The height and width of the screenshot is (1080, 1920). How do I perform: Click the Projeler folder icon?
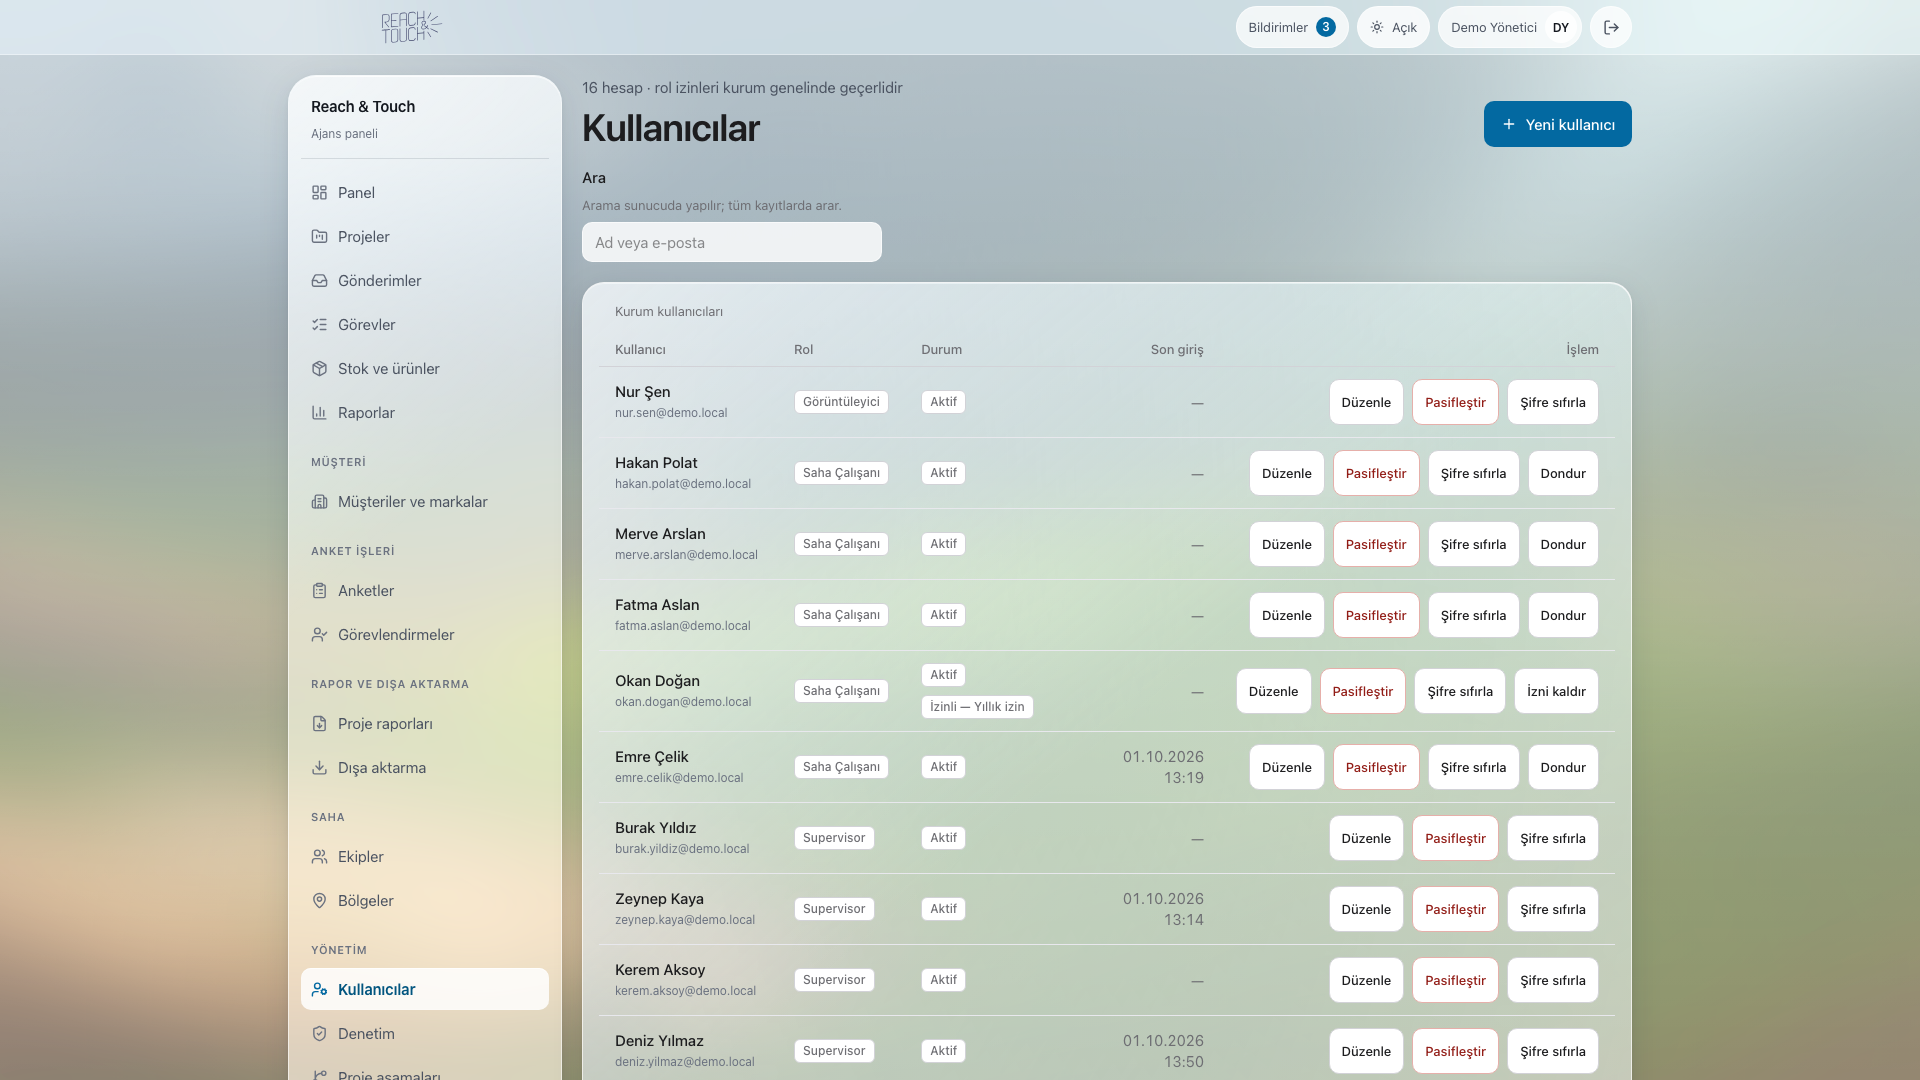(319, 237)
